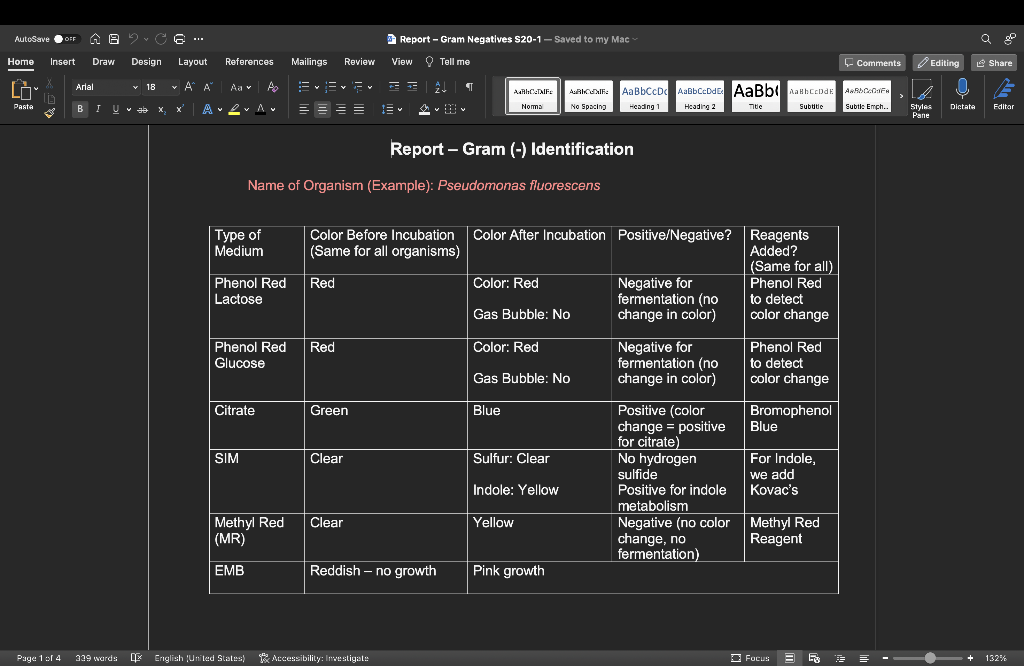Switch to the Insert tab
This screenshot has width=1024, height=666.
[62, 62]
